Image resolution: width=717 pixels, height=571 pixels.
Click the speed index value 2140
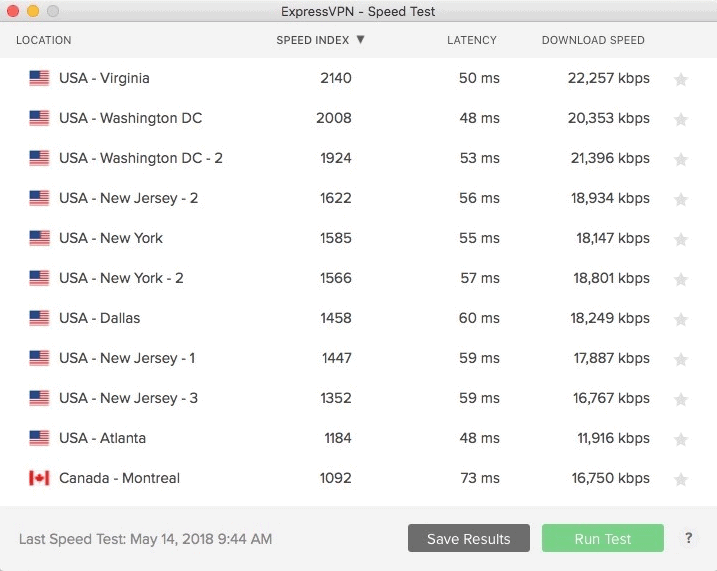336,78
